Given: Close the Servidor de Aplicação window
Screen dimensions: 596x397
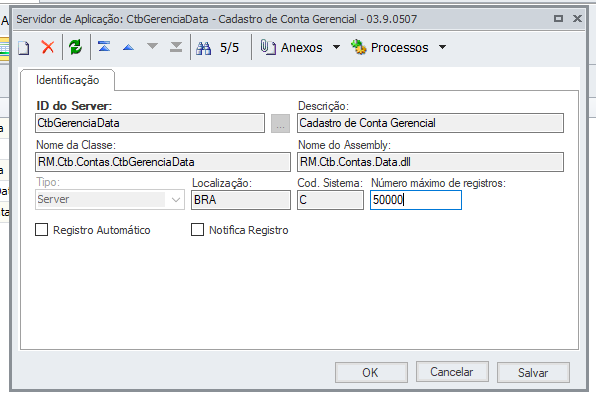Looking at the screenshot, I should [x=577, y=18].
